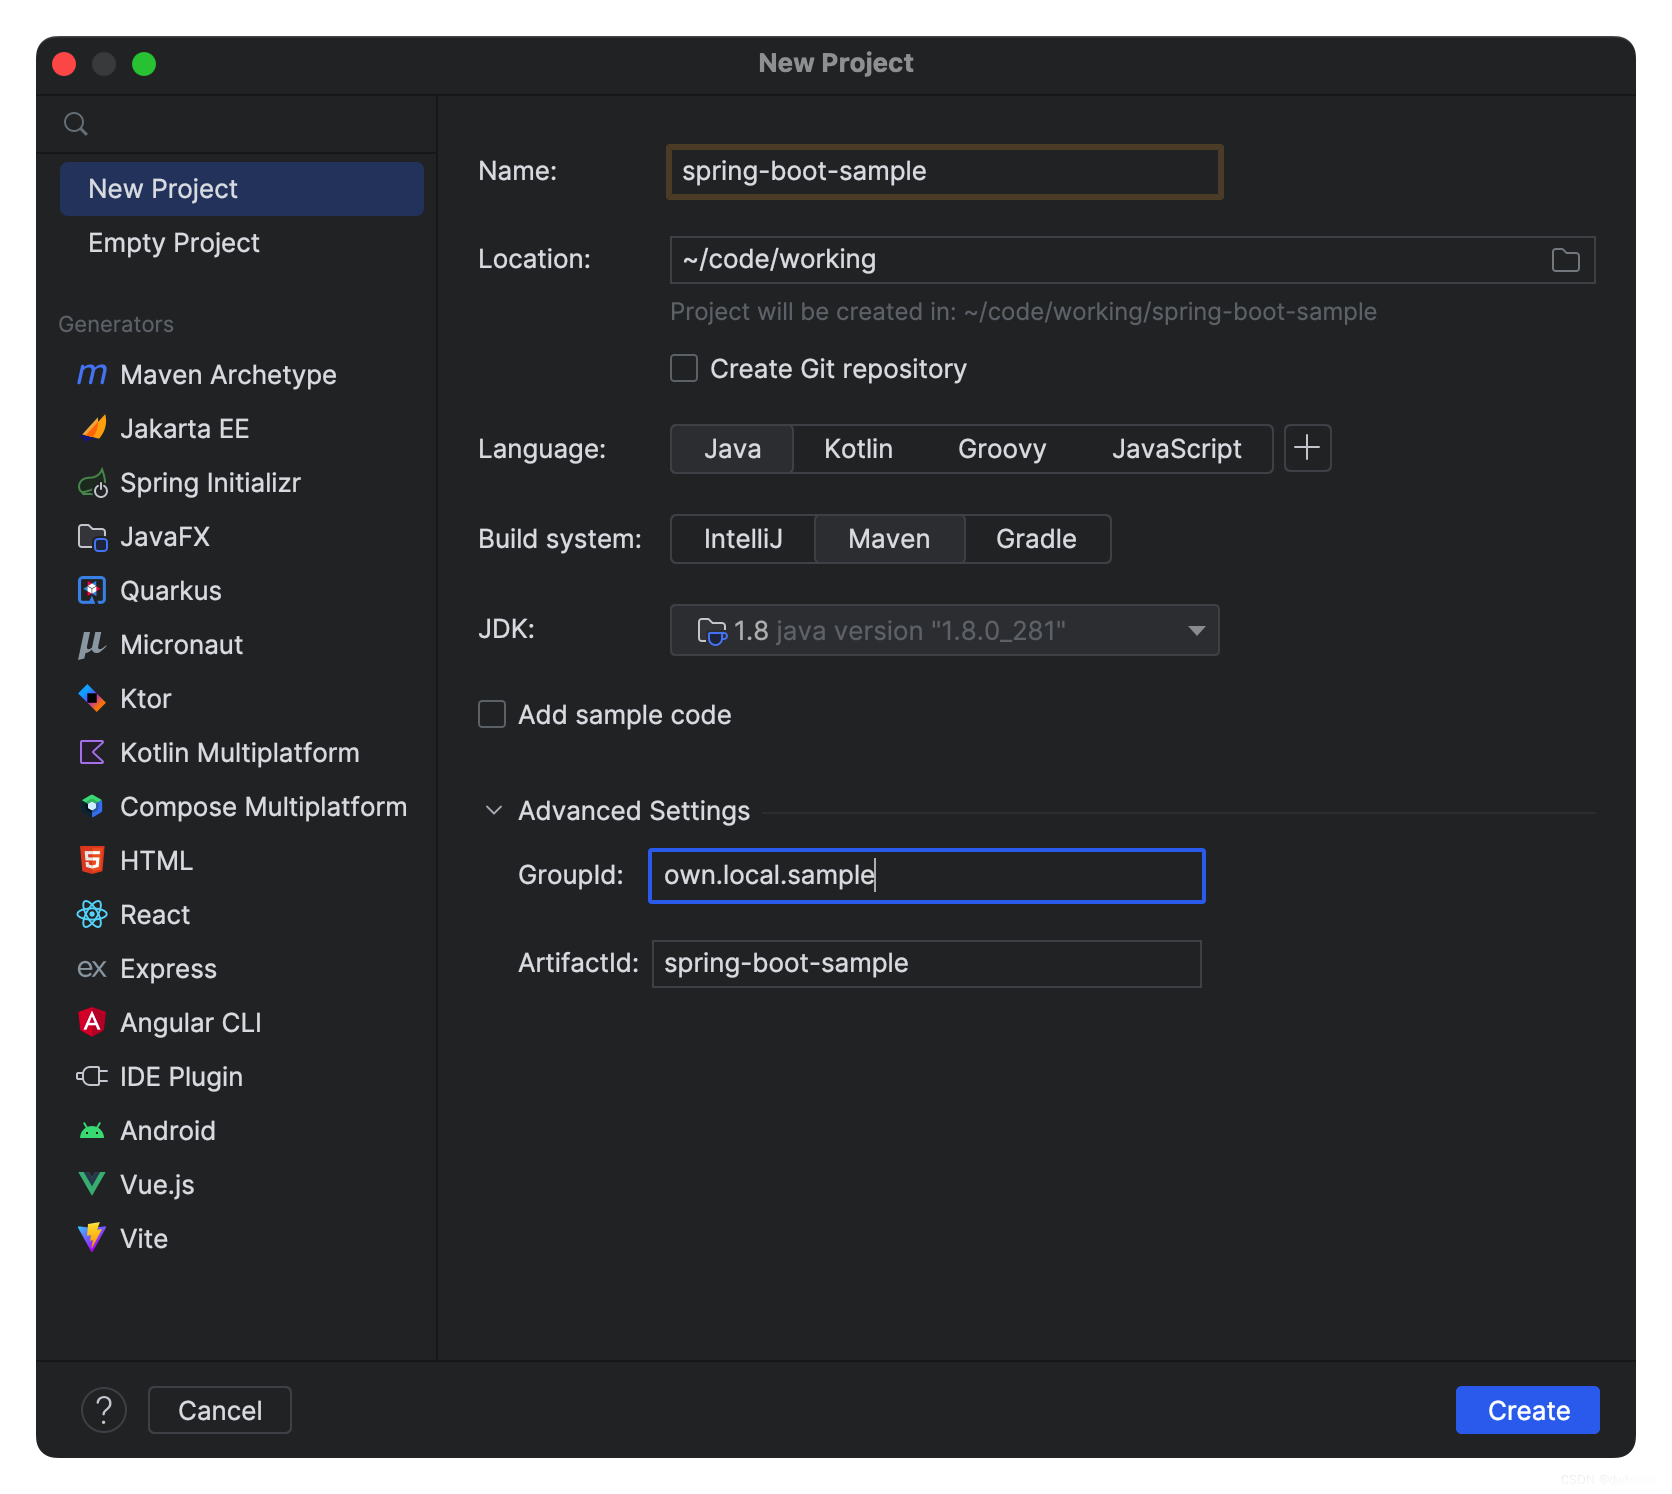
Task: Add another language with the plus button
Action: tap(1307, 448)
